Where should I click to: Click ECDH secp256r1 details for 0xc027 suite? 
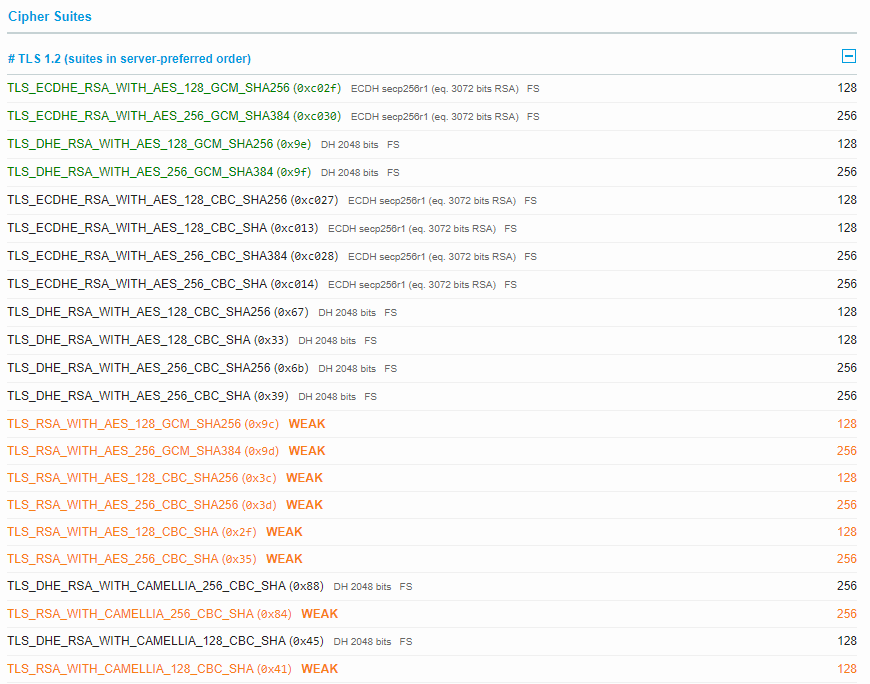click(432, 201)
